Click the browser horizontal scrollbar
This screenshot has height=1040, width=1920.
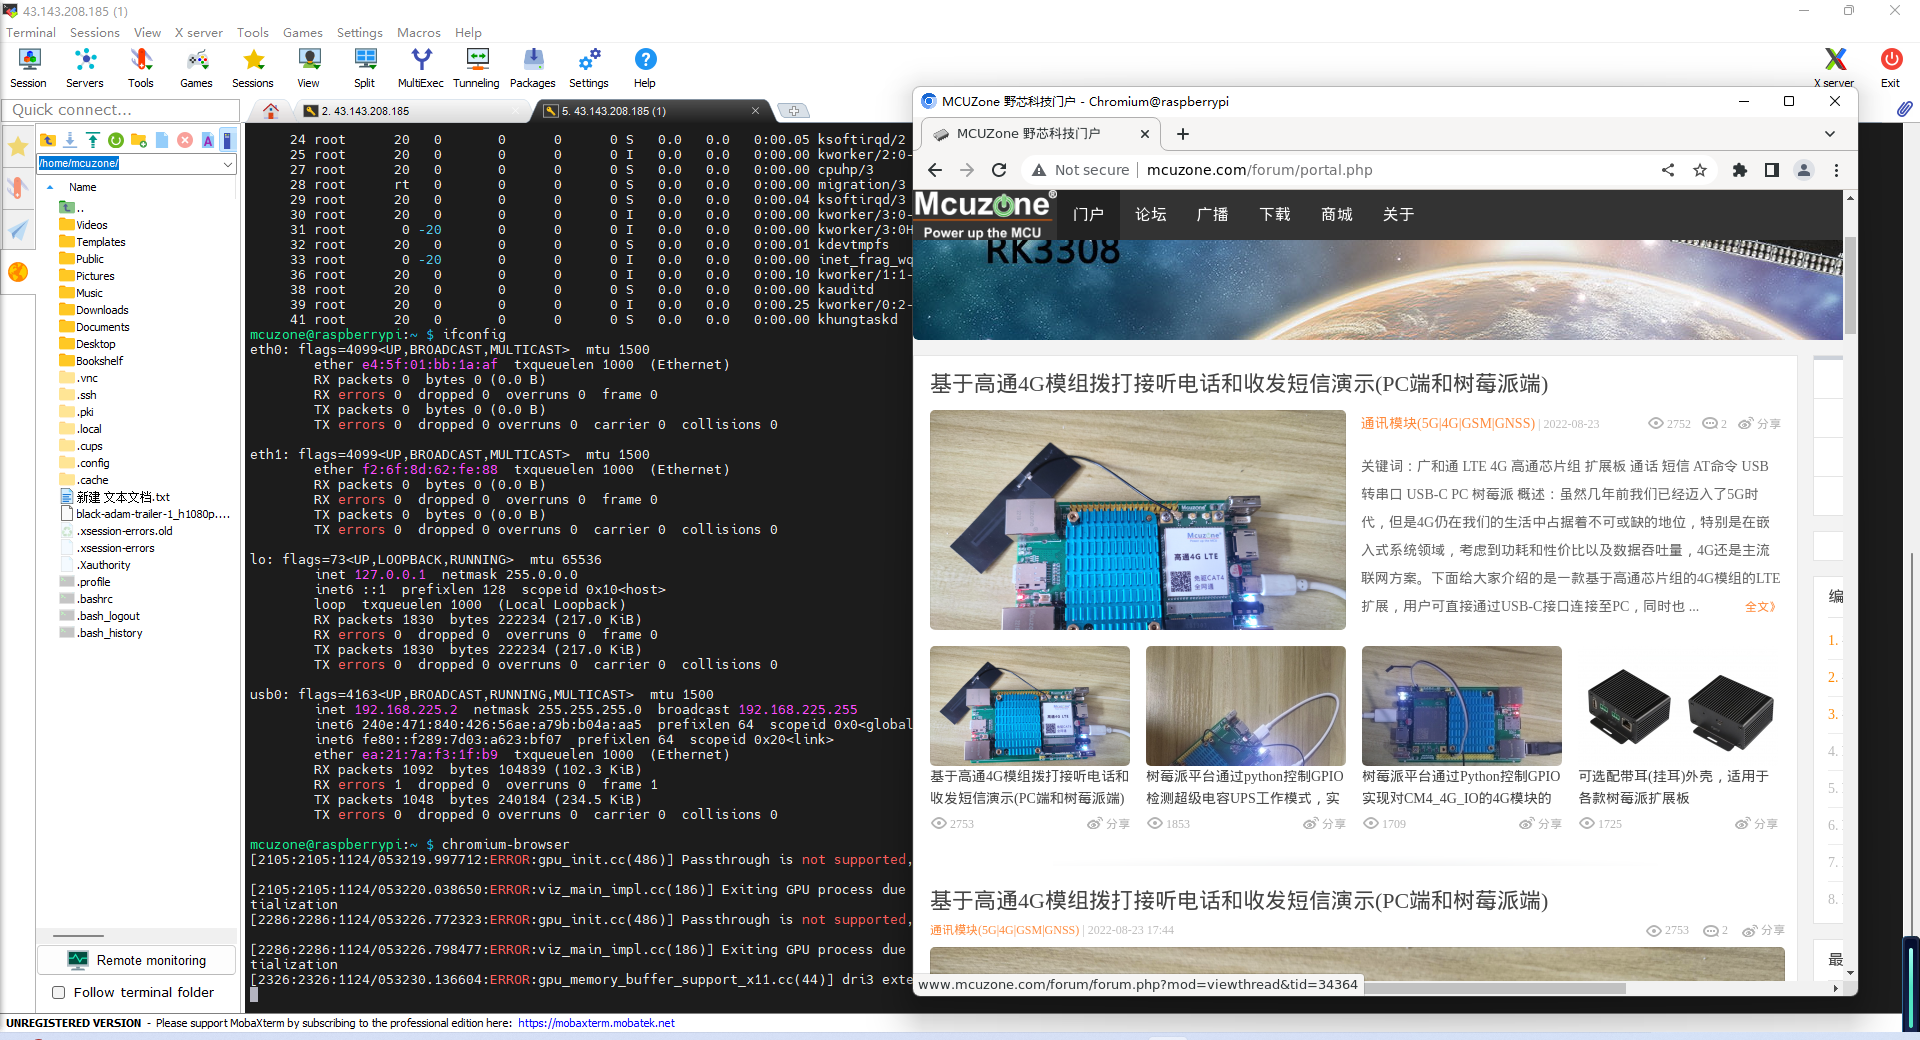[x=1495, y=988]
